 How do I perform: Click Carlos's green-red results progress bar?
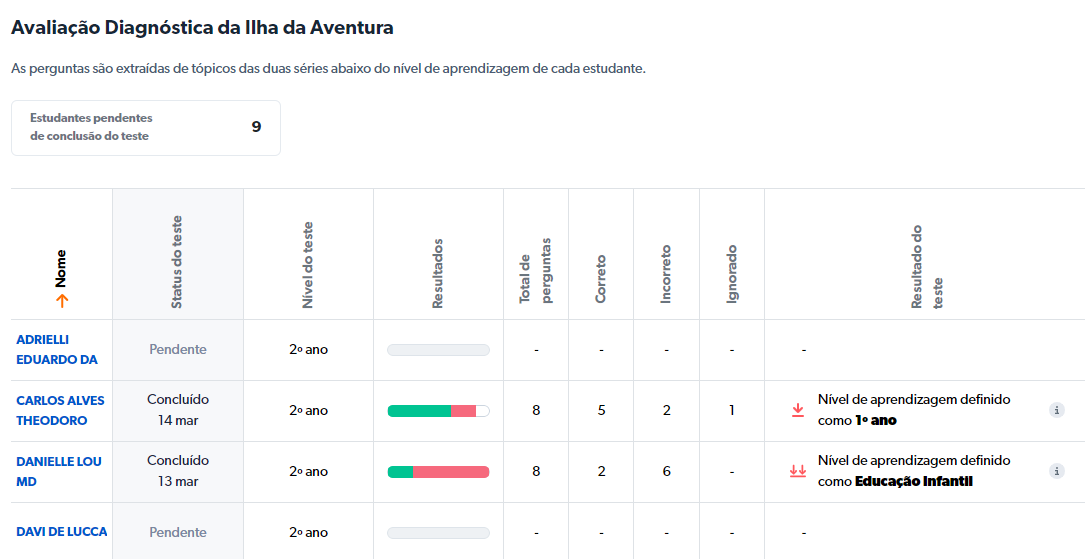(438, 411)
